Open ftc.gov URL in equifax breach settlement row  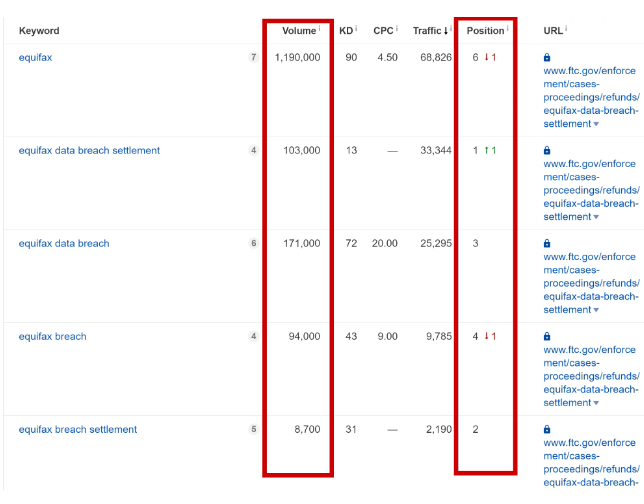point(591,463)
